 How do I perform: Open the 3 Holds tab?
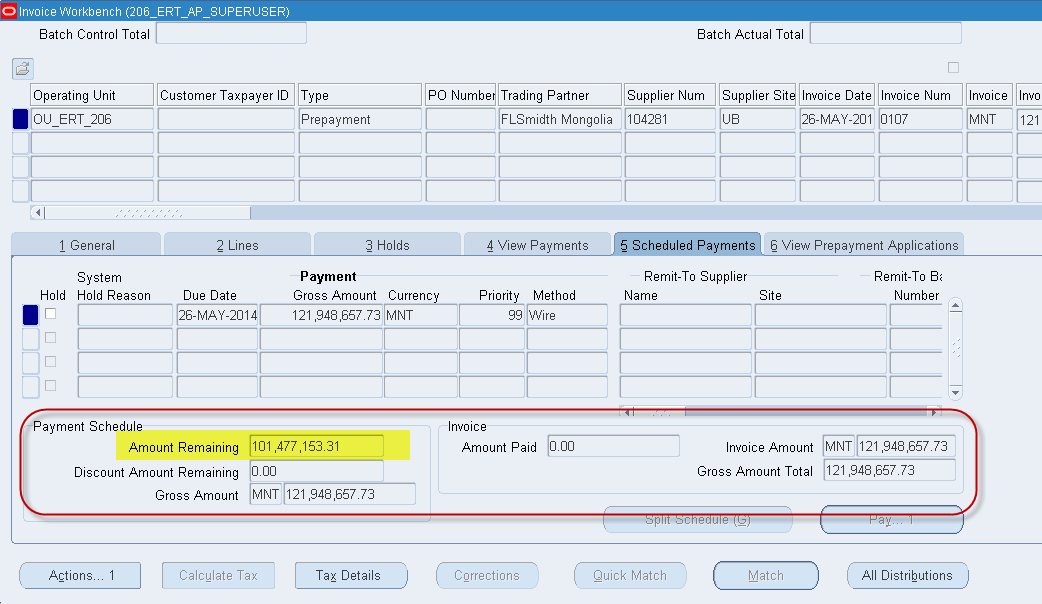387,243
